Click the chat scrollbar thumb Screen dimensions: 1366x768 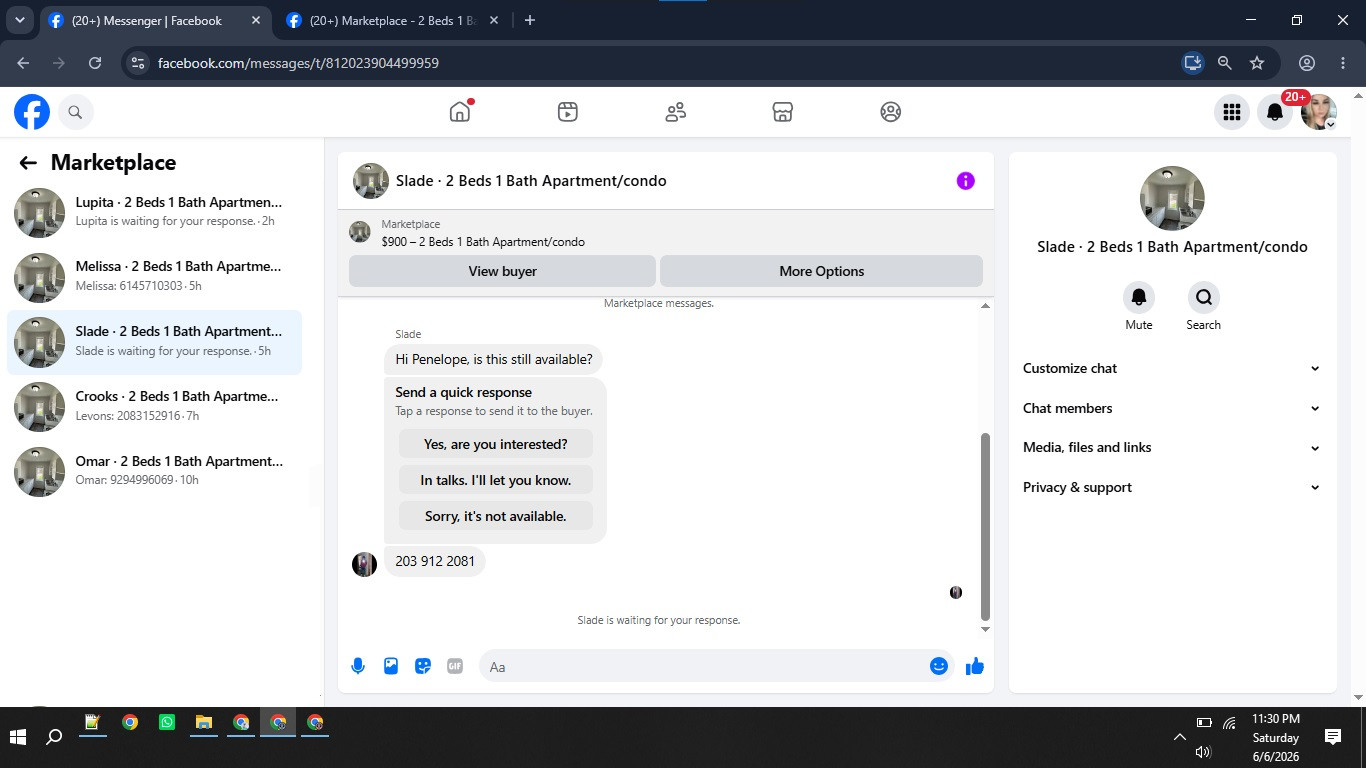click(985, 527)
